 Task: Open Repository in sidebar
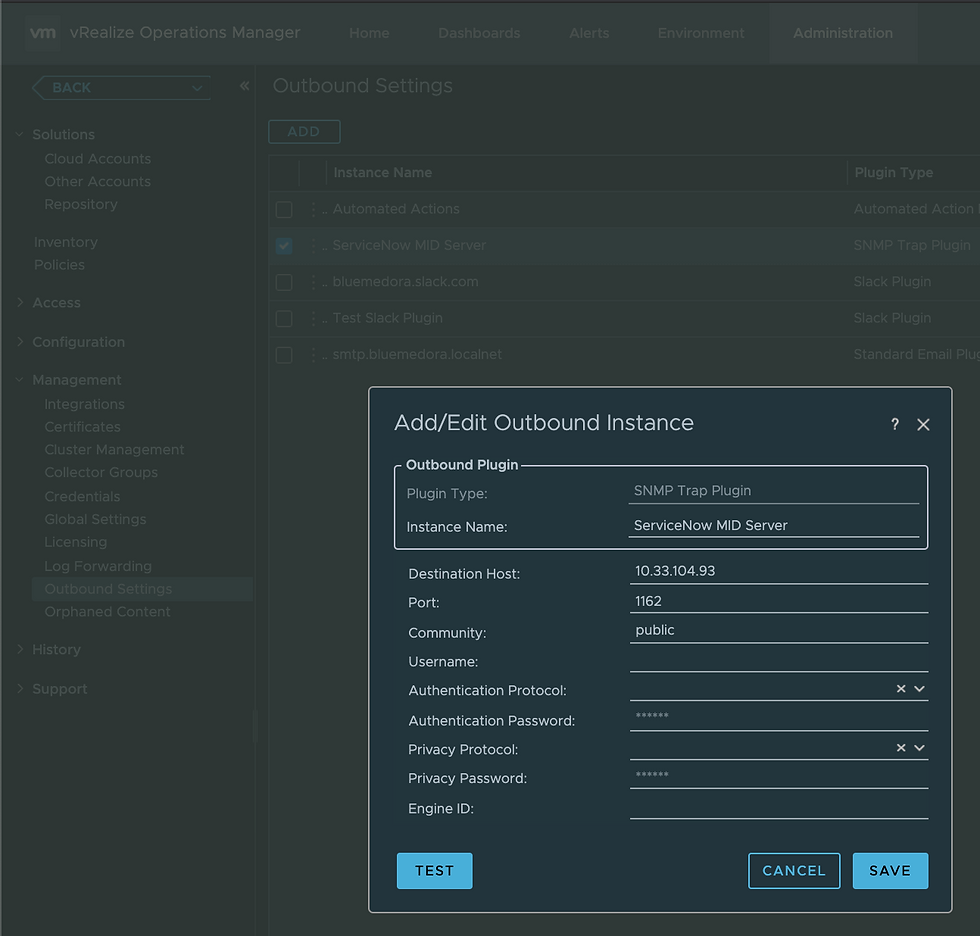[81, 204]
